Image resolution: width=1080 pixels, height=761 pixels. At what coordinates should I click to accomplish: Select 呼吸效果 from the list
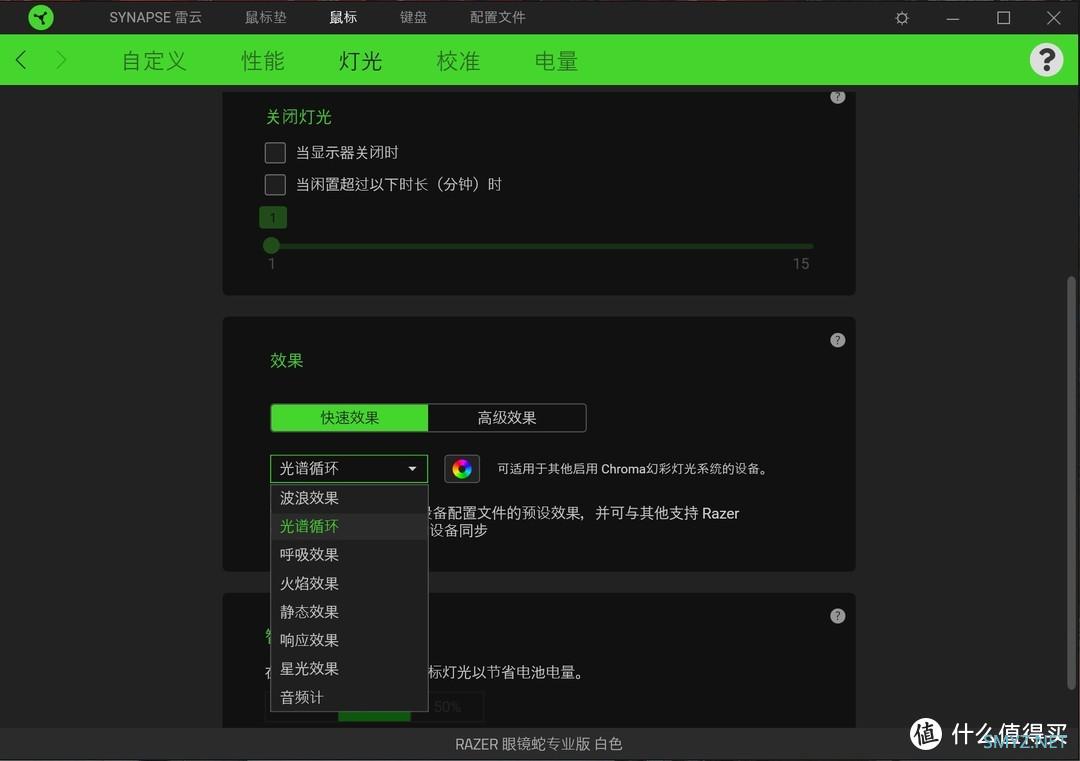349,554
